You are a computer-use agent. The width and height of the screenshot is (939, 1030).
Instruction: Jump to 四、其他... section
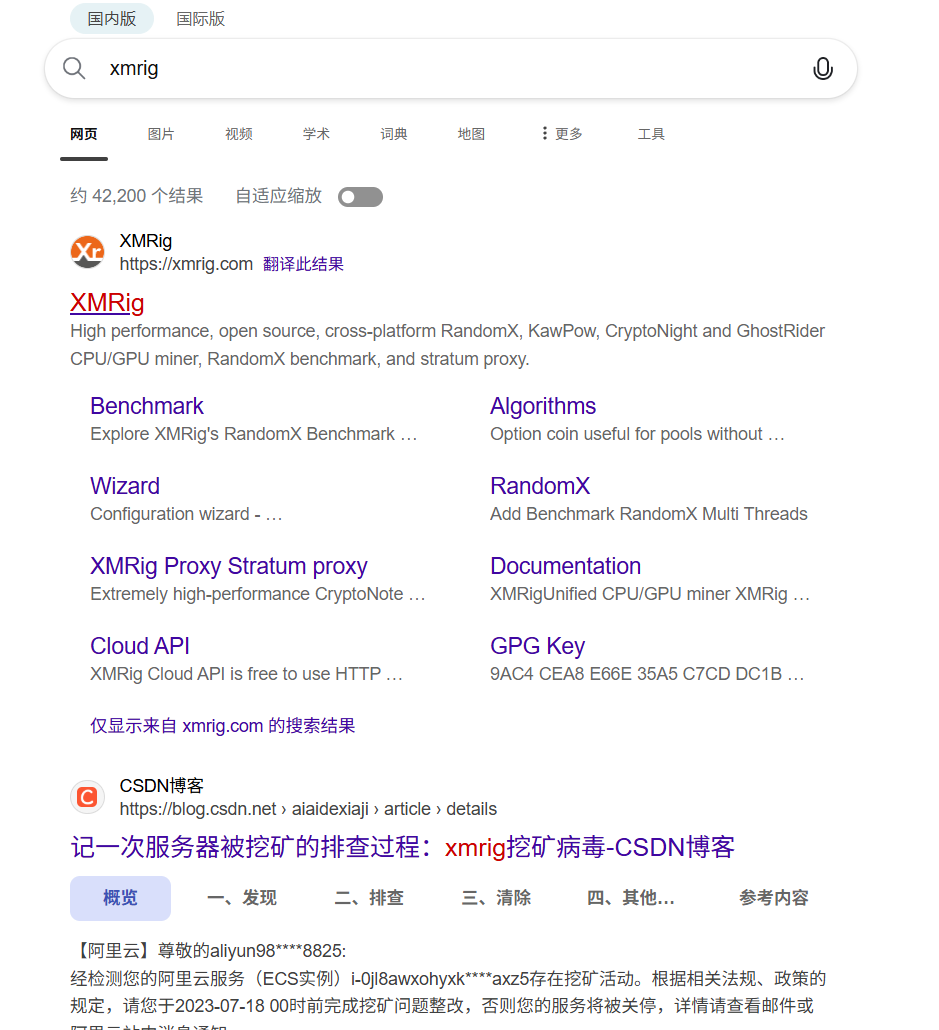point(631,898)
